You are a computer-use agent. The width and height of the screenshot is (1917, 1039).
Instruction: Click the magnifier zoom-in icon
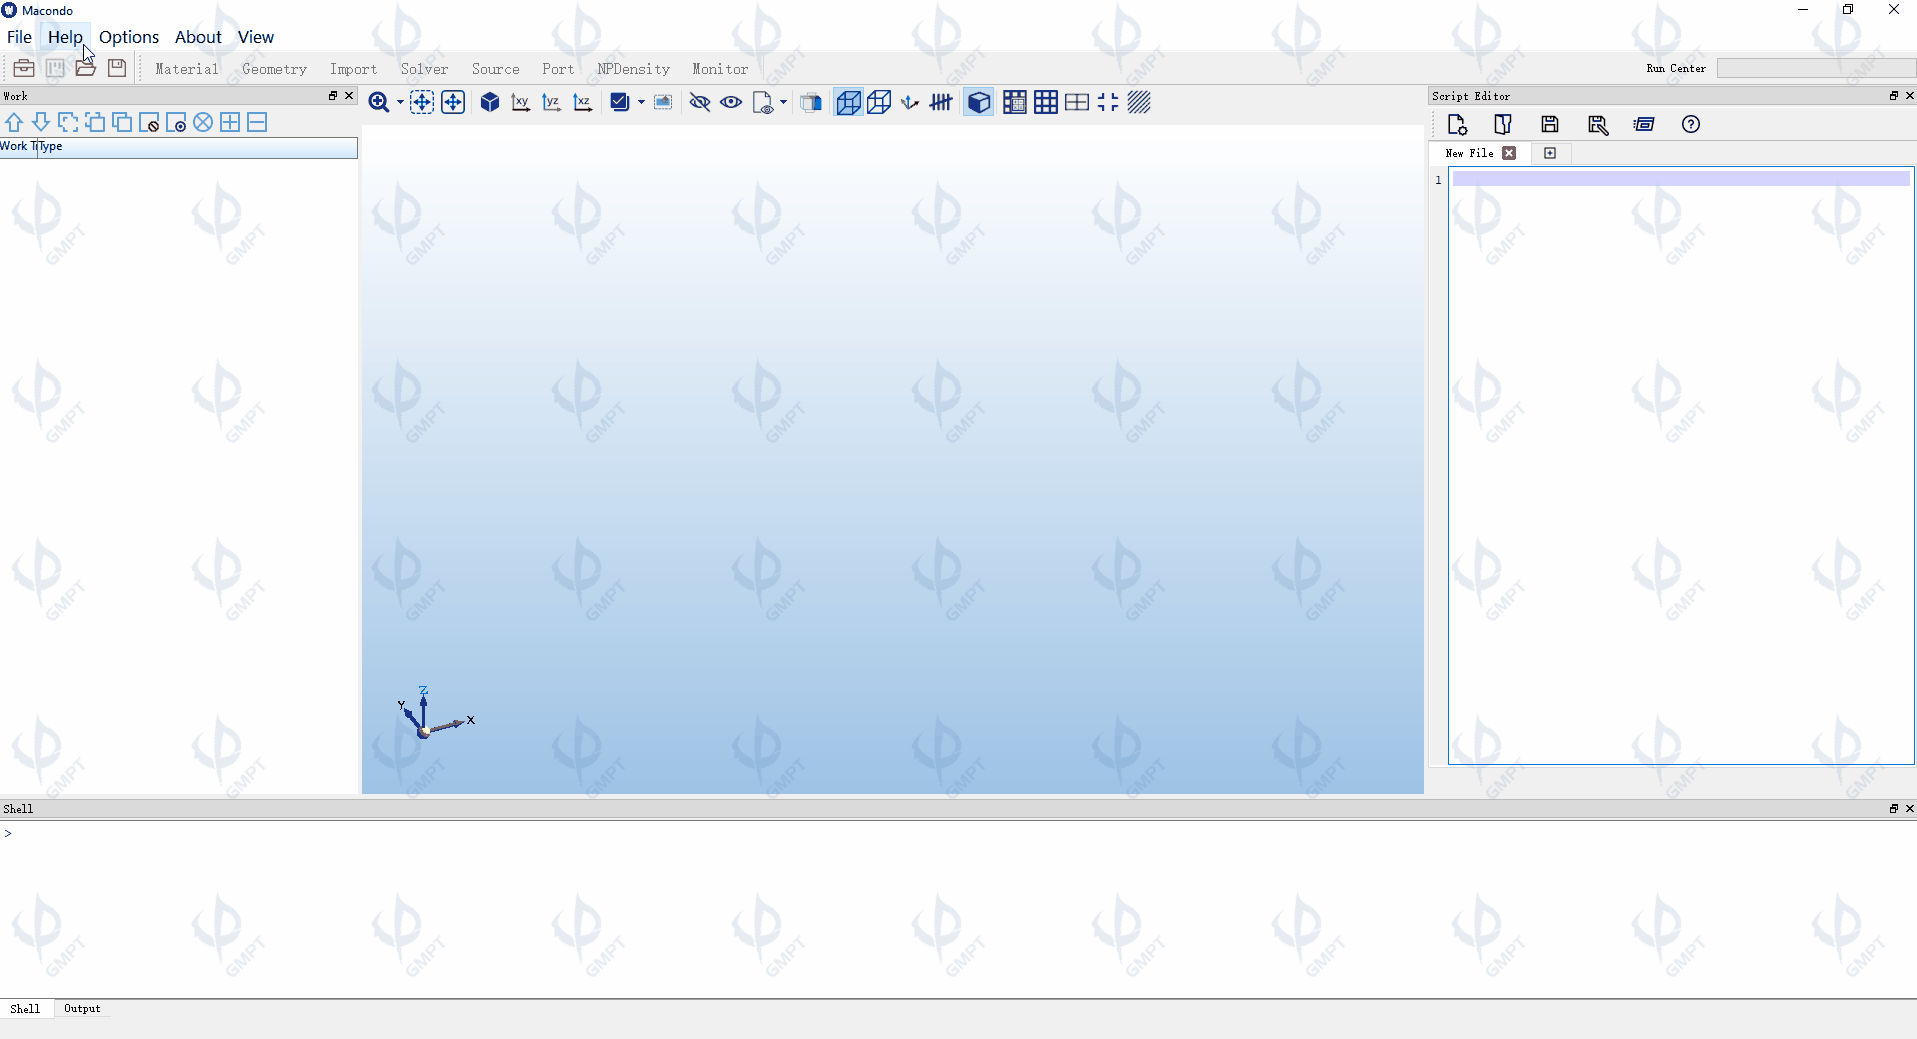pyautogui.click(x=379, y=102)
